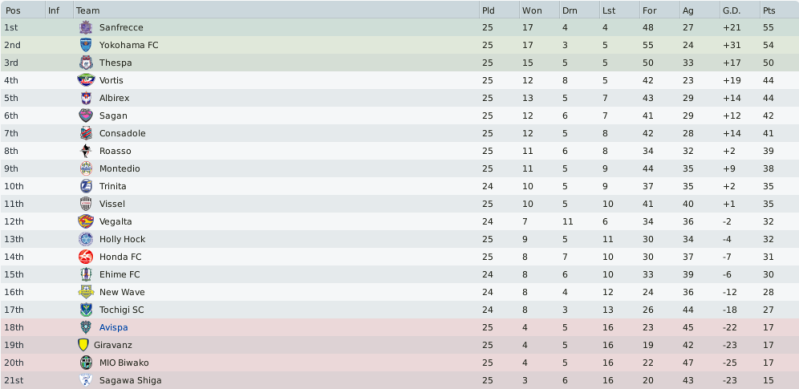Click the Yokohama FC club badge
Viewport: 799px width, 389px height.
click(x=86, y=45)
